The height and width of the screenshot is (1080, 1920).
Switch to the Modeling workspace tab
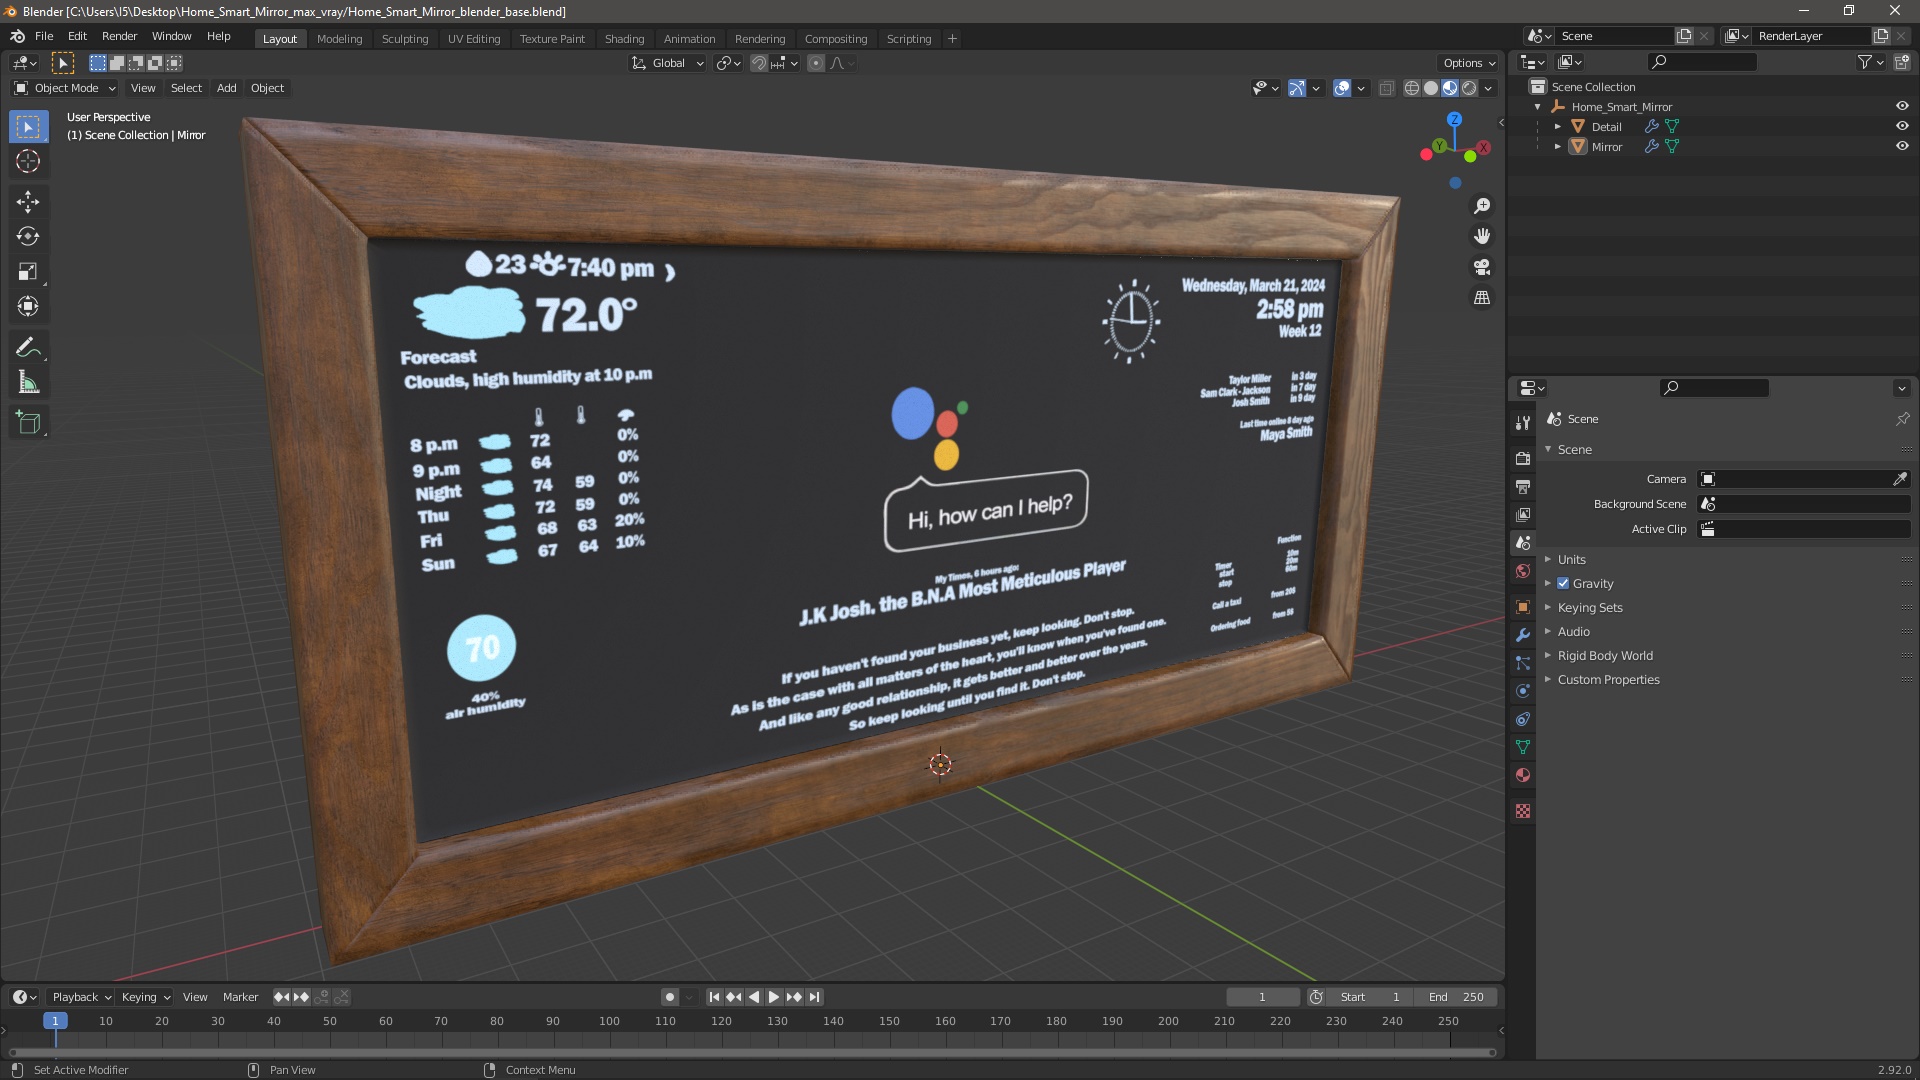[339, 39]
